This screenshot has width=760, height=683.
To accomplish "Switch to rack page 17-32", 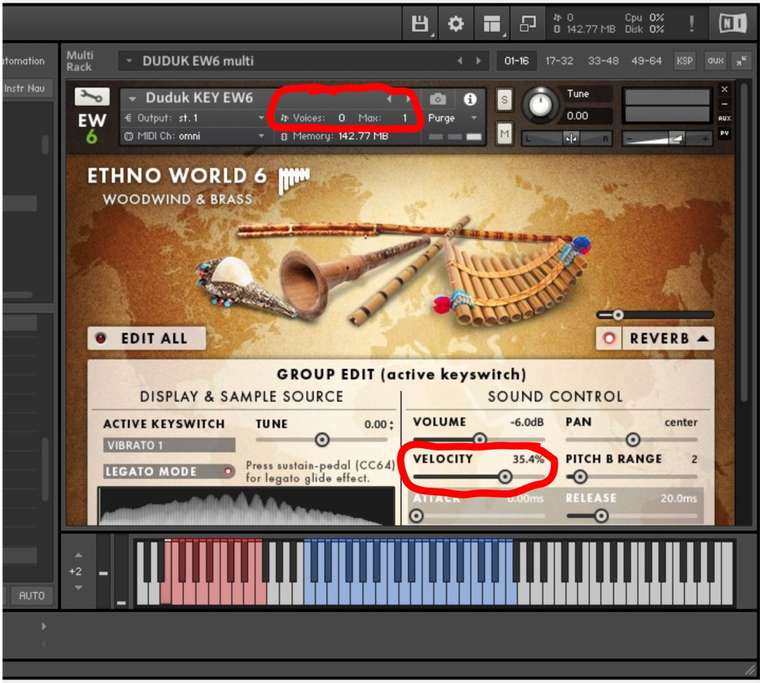I will click(x=559, y=61).
